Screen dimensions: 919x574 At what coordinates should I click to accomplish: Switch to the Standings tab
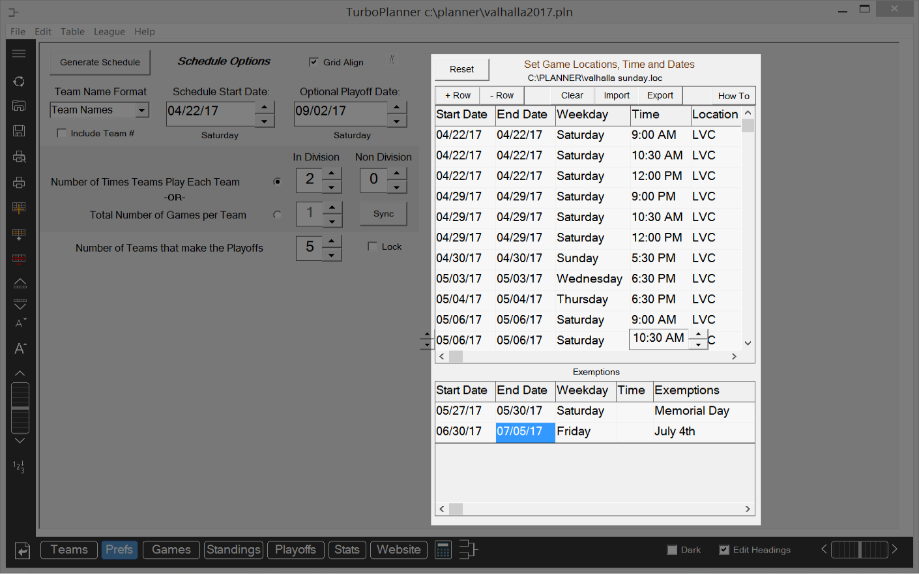(x=233, y=550)
